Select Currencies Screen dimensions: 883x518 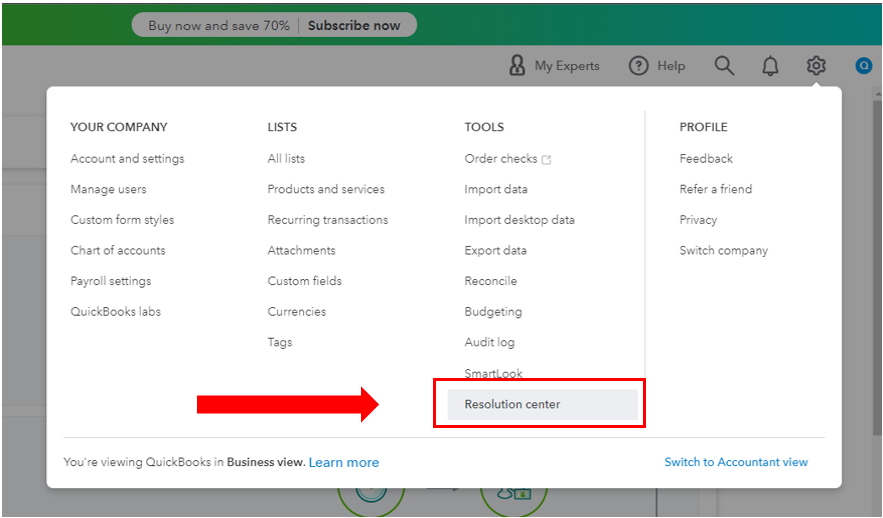297,311
